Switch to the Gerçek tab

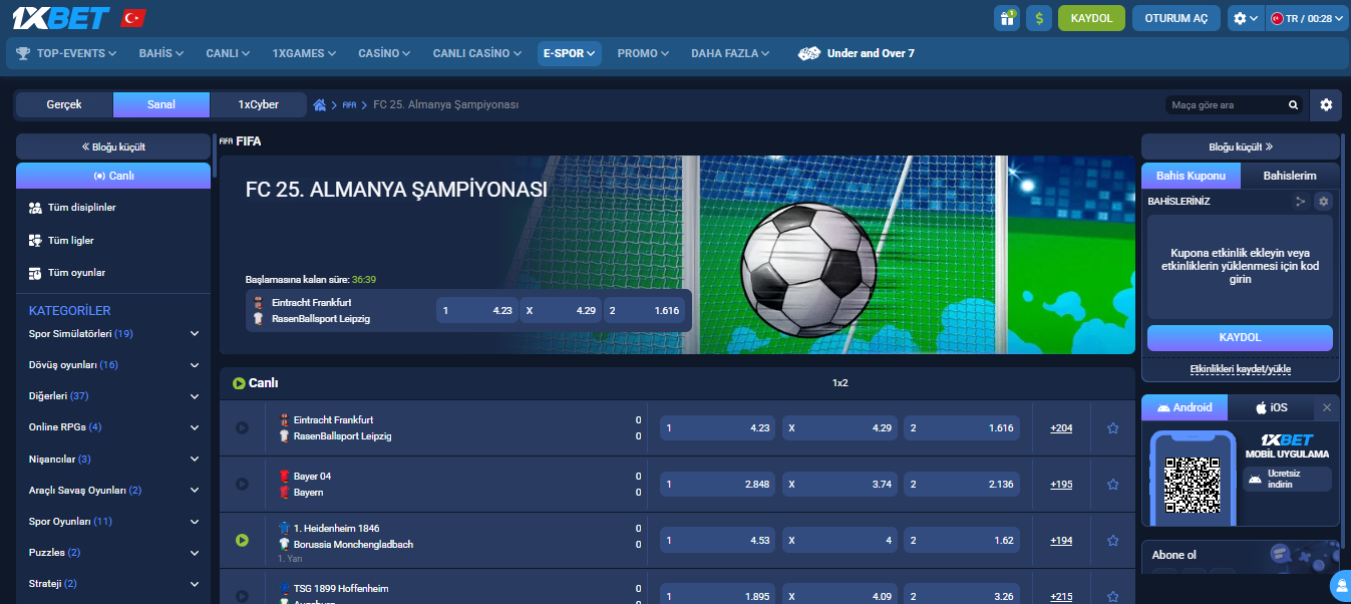coord(64,104)
